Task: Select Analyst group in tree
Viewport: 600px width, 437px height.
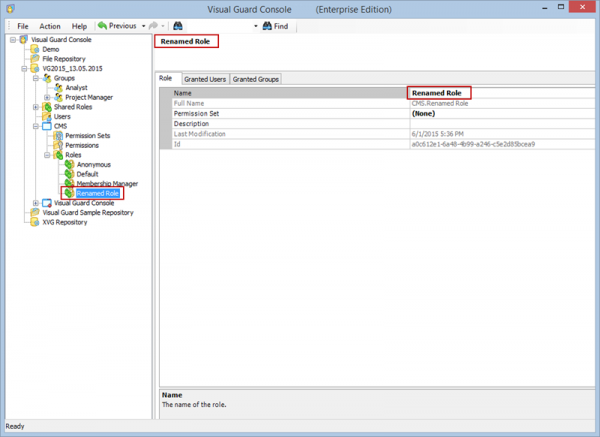Action: (76, 88)
